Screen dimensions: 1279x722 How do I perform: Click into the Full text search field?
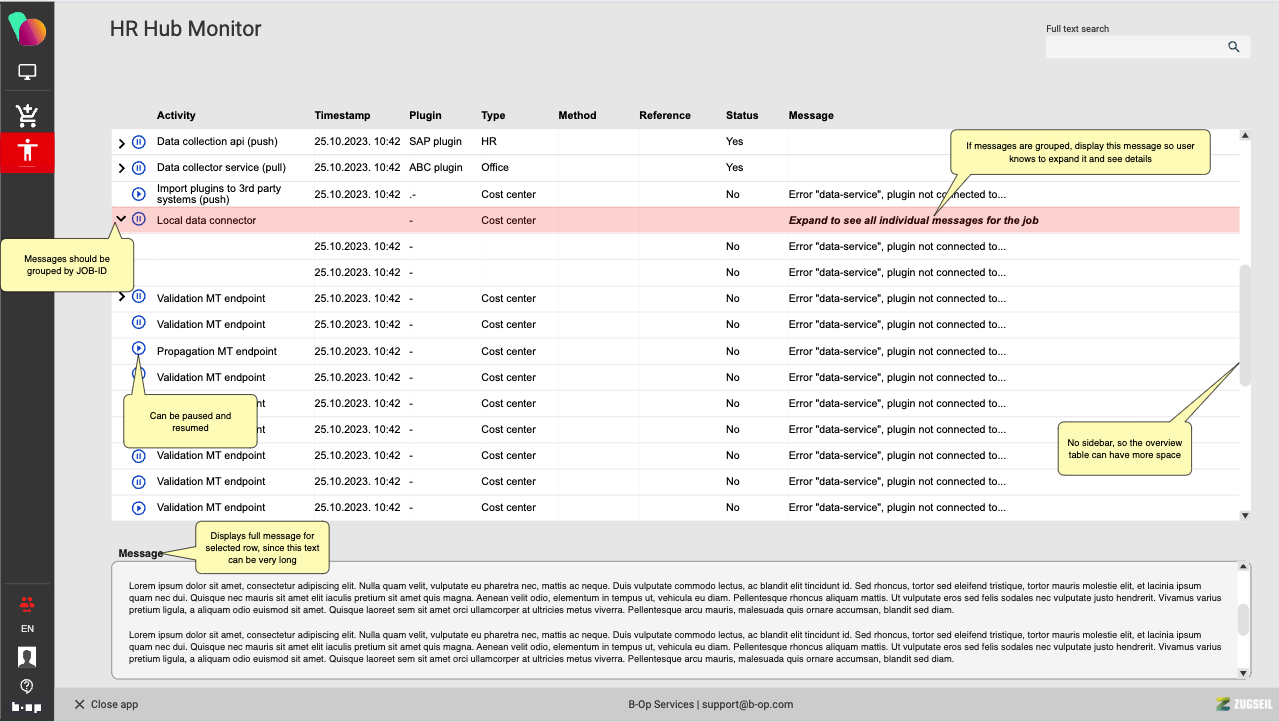point(1134,47)
